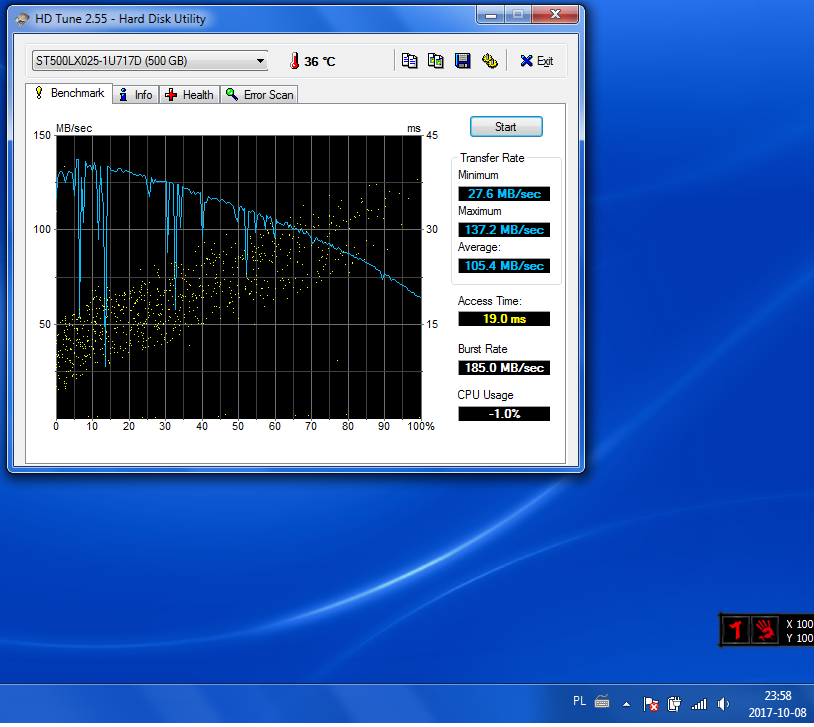Viewport: 814px width, 727px height.
Task: Copy benchmark results to clipboard as text
Action: coord(409,61)
